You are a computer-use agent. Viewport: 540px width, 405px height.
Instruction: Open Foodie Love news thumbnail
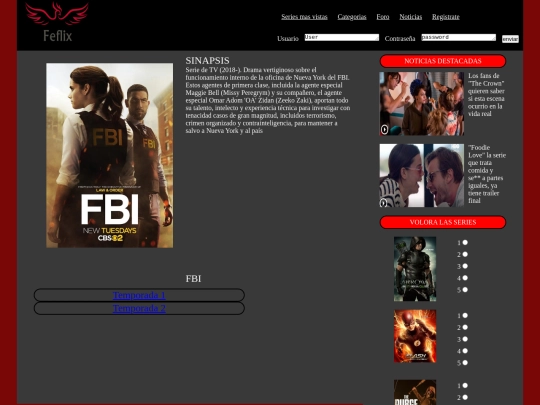[x=422, y=175]
